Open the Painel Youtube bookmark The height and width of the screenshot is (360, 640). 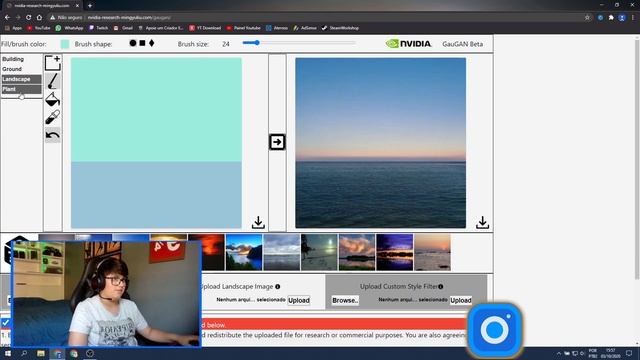(244, 28)
